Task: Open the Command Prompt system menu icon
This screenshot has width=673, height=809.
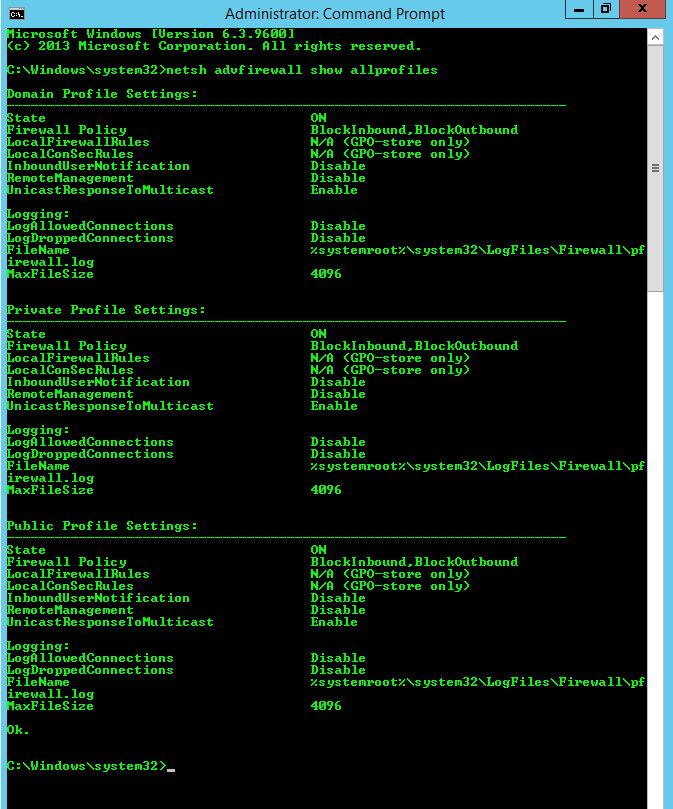Action: (17, 13)
